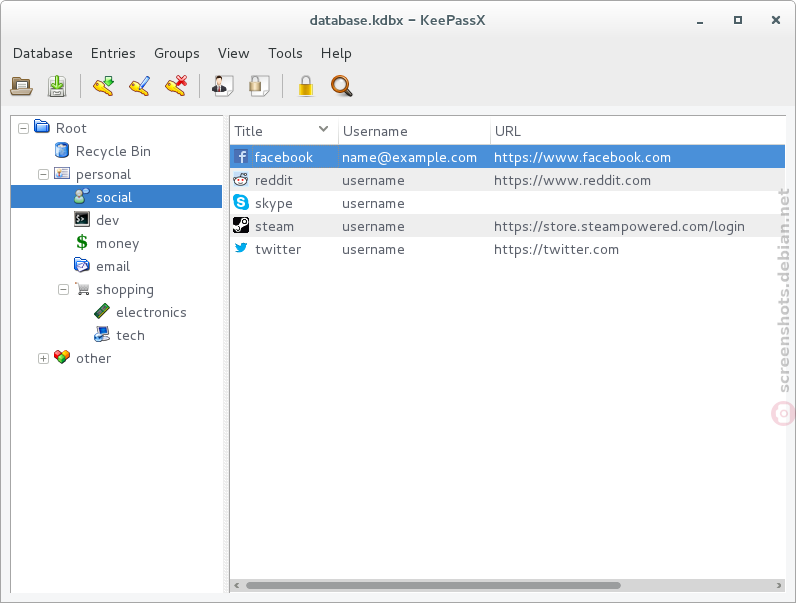Click the horizontal scrollbar thumb
The image size is (796, 603).
click(x=433, y=585)
